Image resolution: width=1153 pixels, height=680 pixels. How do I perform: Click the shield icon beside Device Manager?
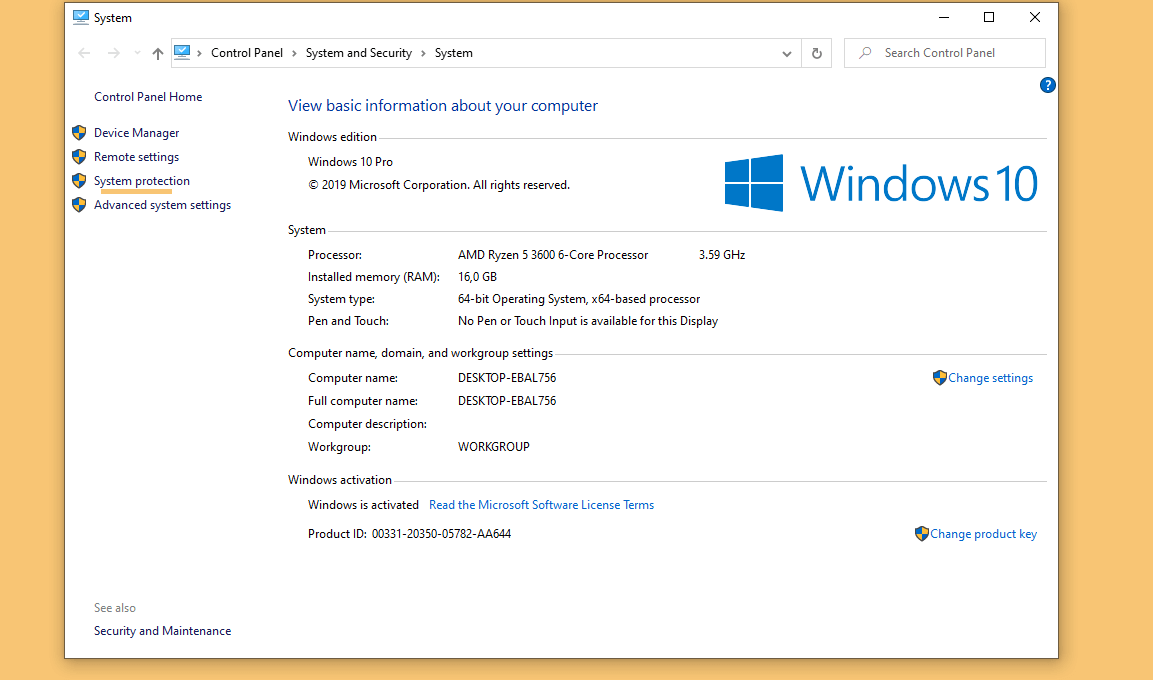79,133
